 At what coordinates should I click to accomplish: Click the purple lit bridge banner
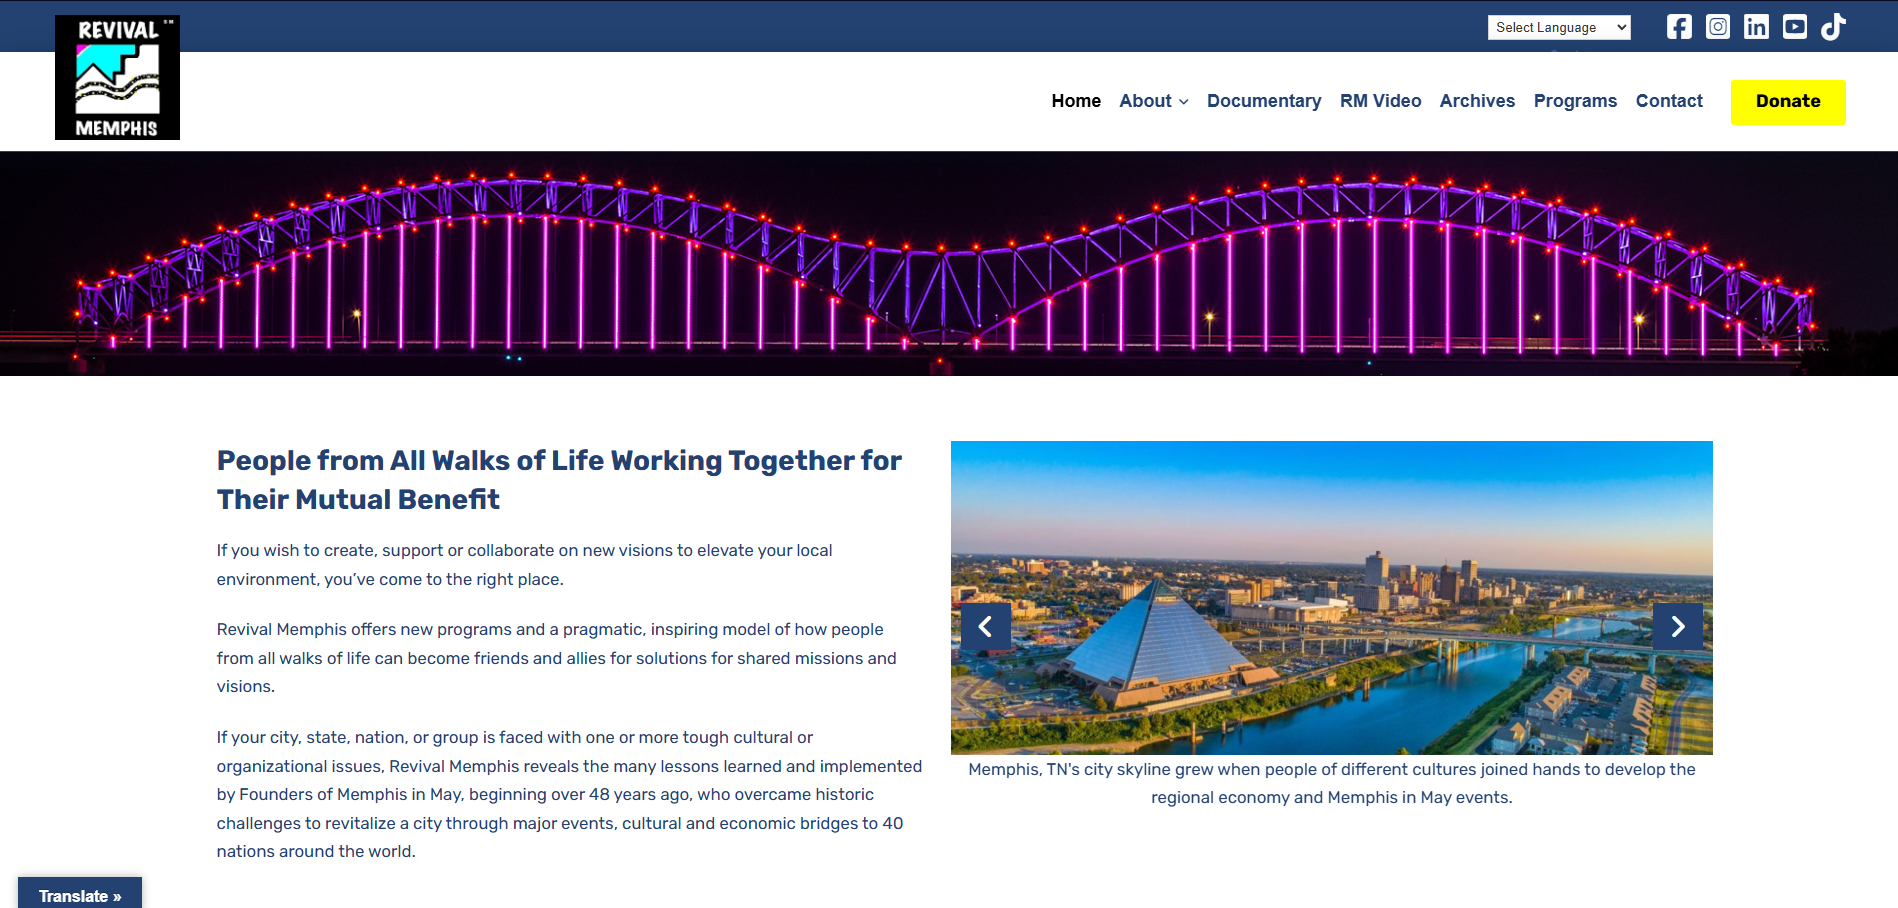948,264
